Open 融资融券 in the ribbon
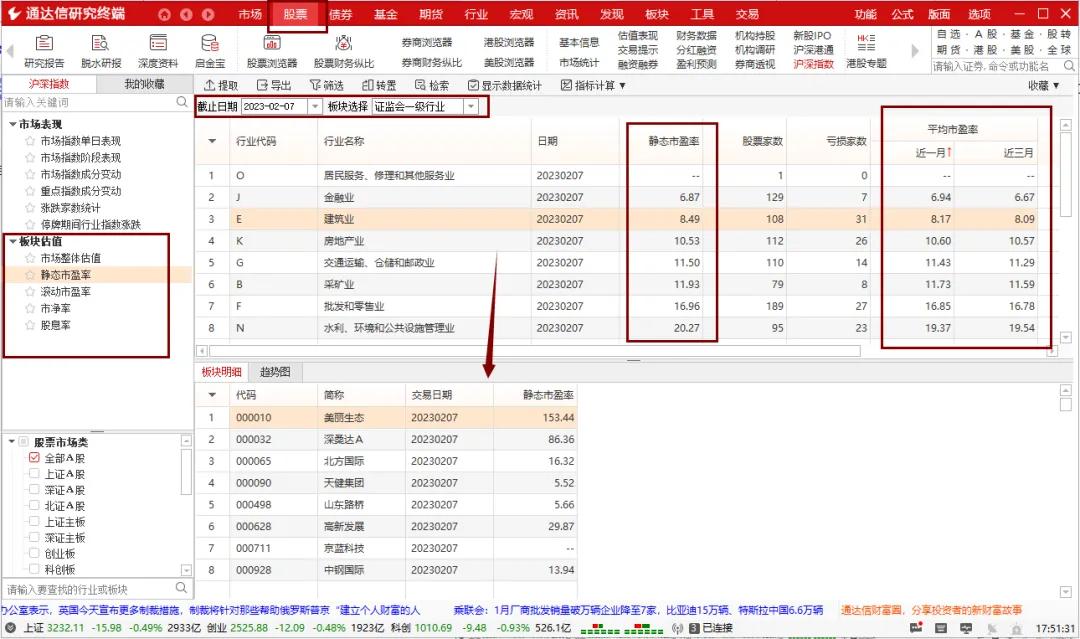1080x639 pixels. tap(638, 64)
